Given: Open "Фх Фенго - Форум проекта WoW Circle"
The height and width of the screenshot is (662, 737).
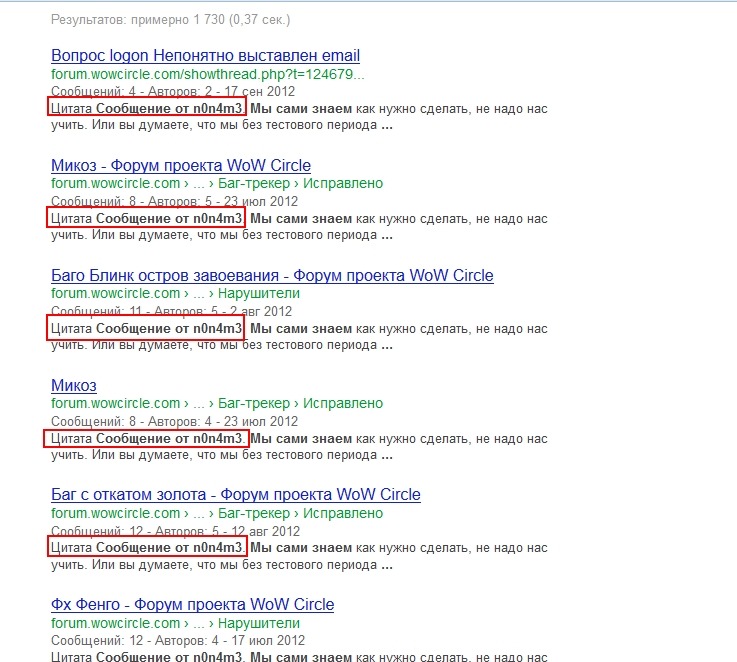Looking at the screenshot, I should (x=193, y=605).
